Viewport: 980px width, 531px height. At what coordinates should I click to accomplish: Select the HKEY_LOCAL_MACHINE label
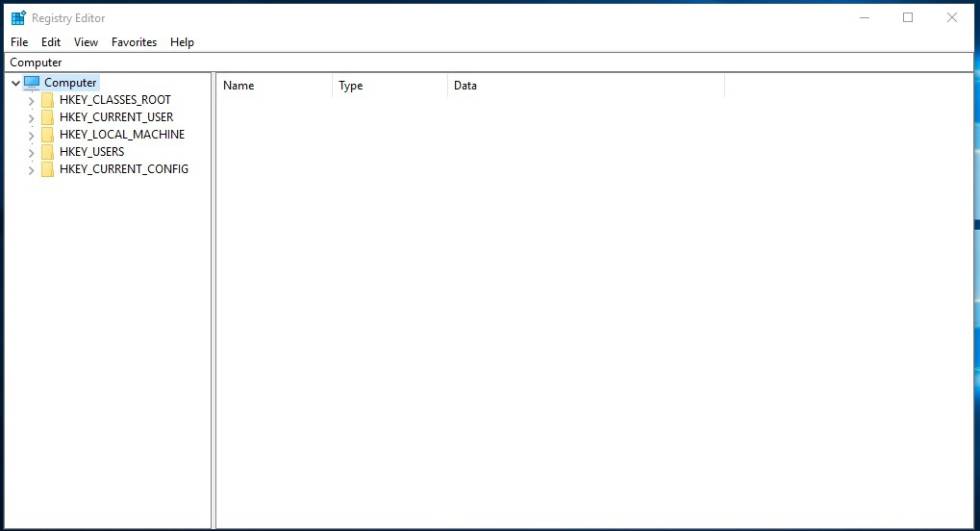[x=122, y=134]
